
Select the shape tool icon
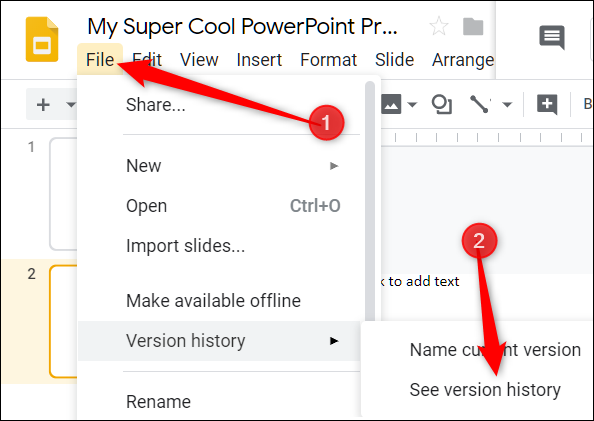[442, 104]
